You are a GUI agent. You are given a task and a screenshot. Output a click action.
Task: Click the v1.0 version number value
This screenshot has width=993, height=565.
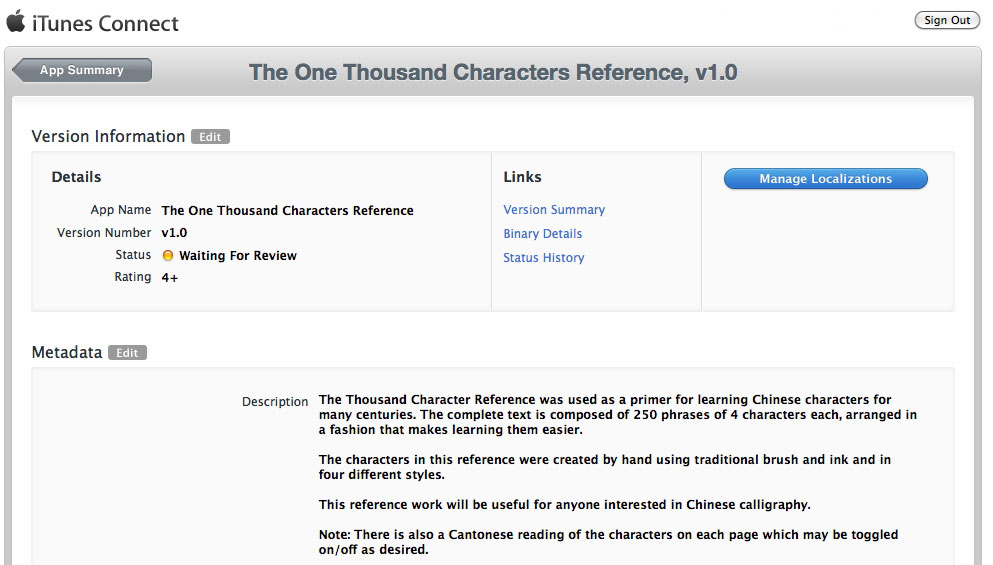[174, 232]
